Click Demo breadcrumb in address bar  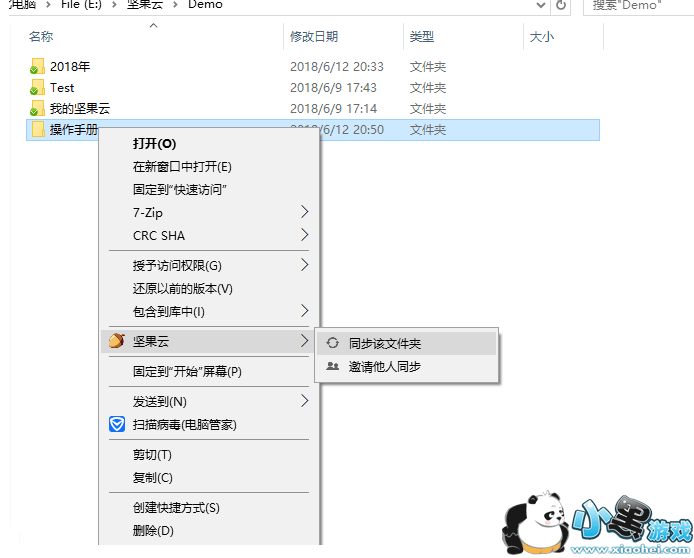pyautogui.click(x=205, y=5)
